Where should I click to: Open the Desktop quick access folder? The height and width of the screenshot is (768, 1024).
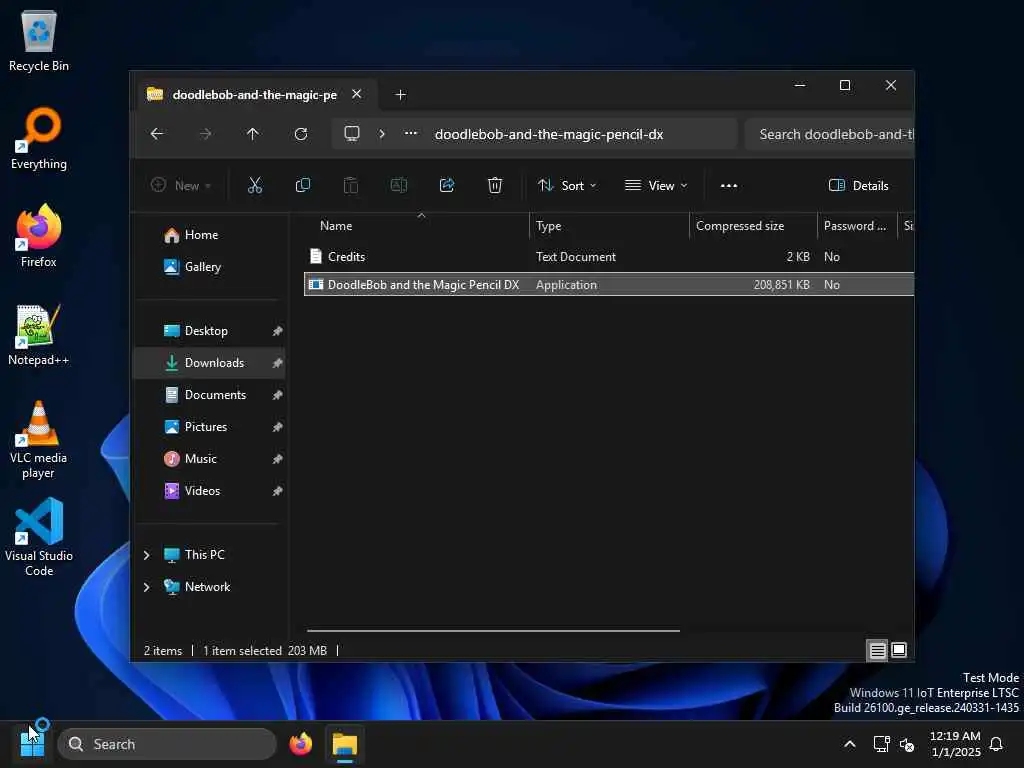pyautogui.click(x=209, y=330)
